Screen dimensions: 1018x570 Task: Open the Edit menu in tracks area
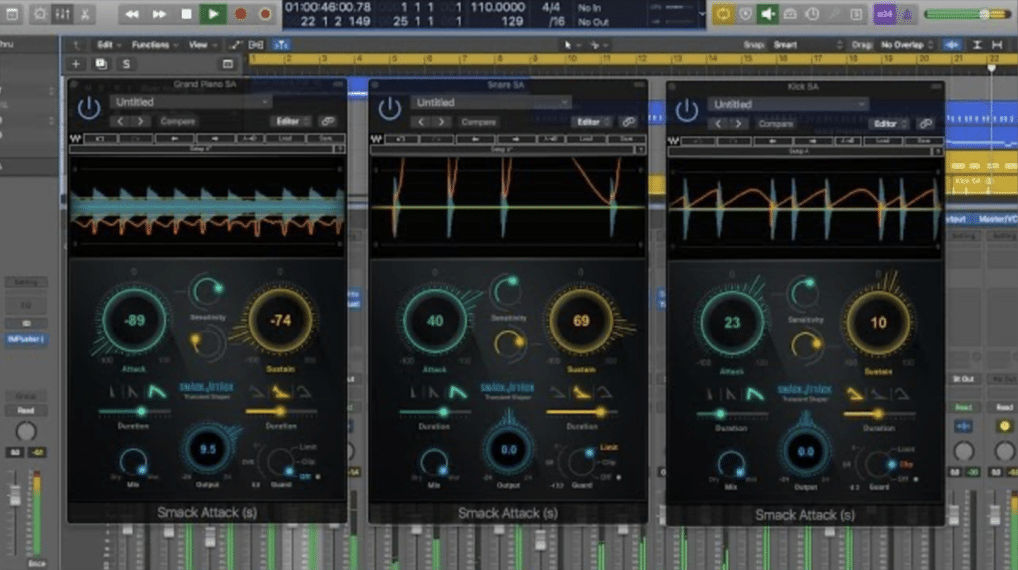click(108, 45)
